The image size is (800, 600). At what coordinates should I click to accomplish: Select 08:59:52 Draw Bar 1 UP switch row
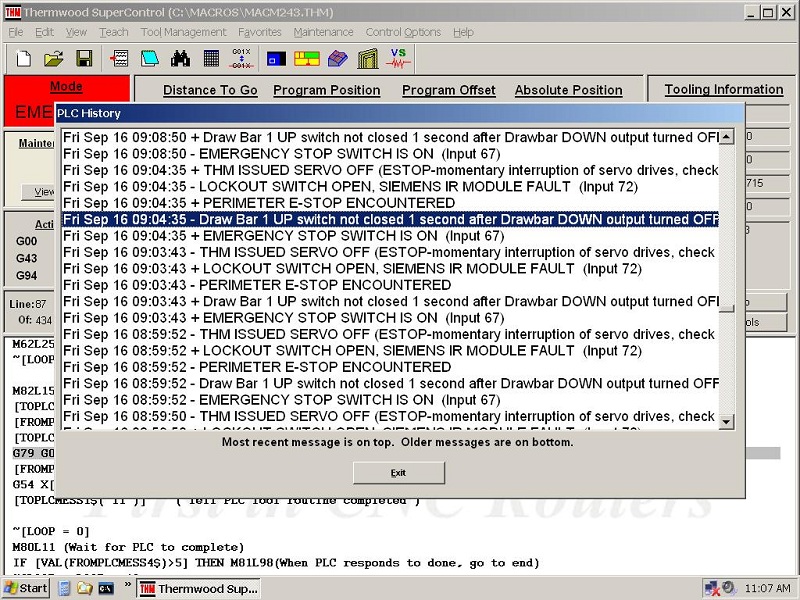(x=390, y=384)
